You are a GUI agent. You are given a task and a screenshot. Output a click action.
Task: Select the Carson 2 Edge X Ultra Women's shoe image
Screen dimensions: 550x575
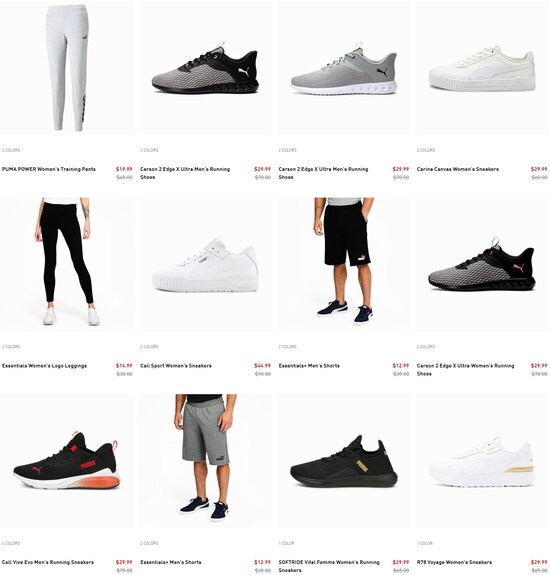click(482, 265)
